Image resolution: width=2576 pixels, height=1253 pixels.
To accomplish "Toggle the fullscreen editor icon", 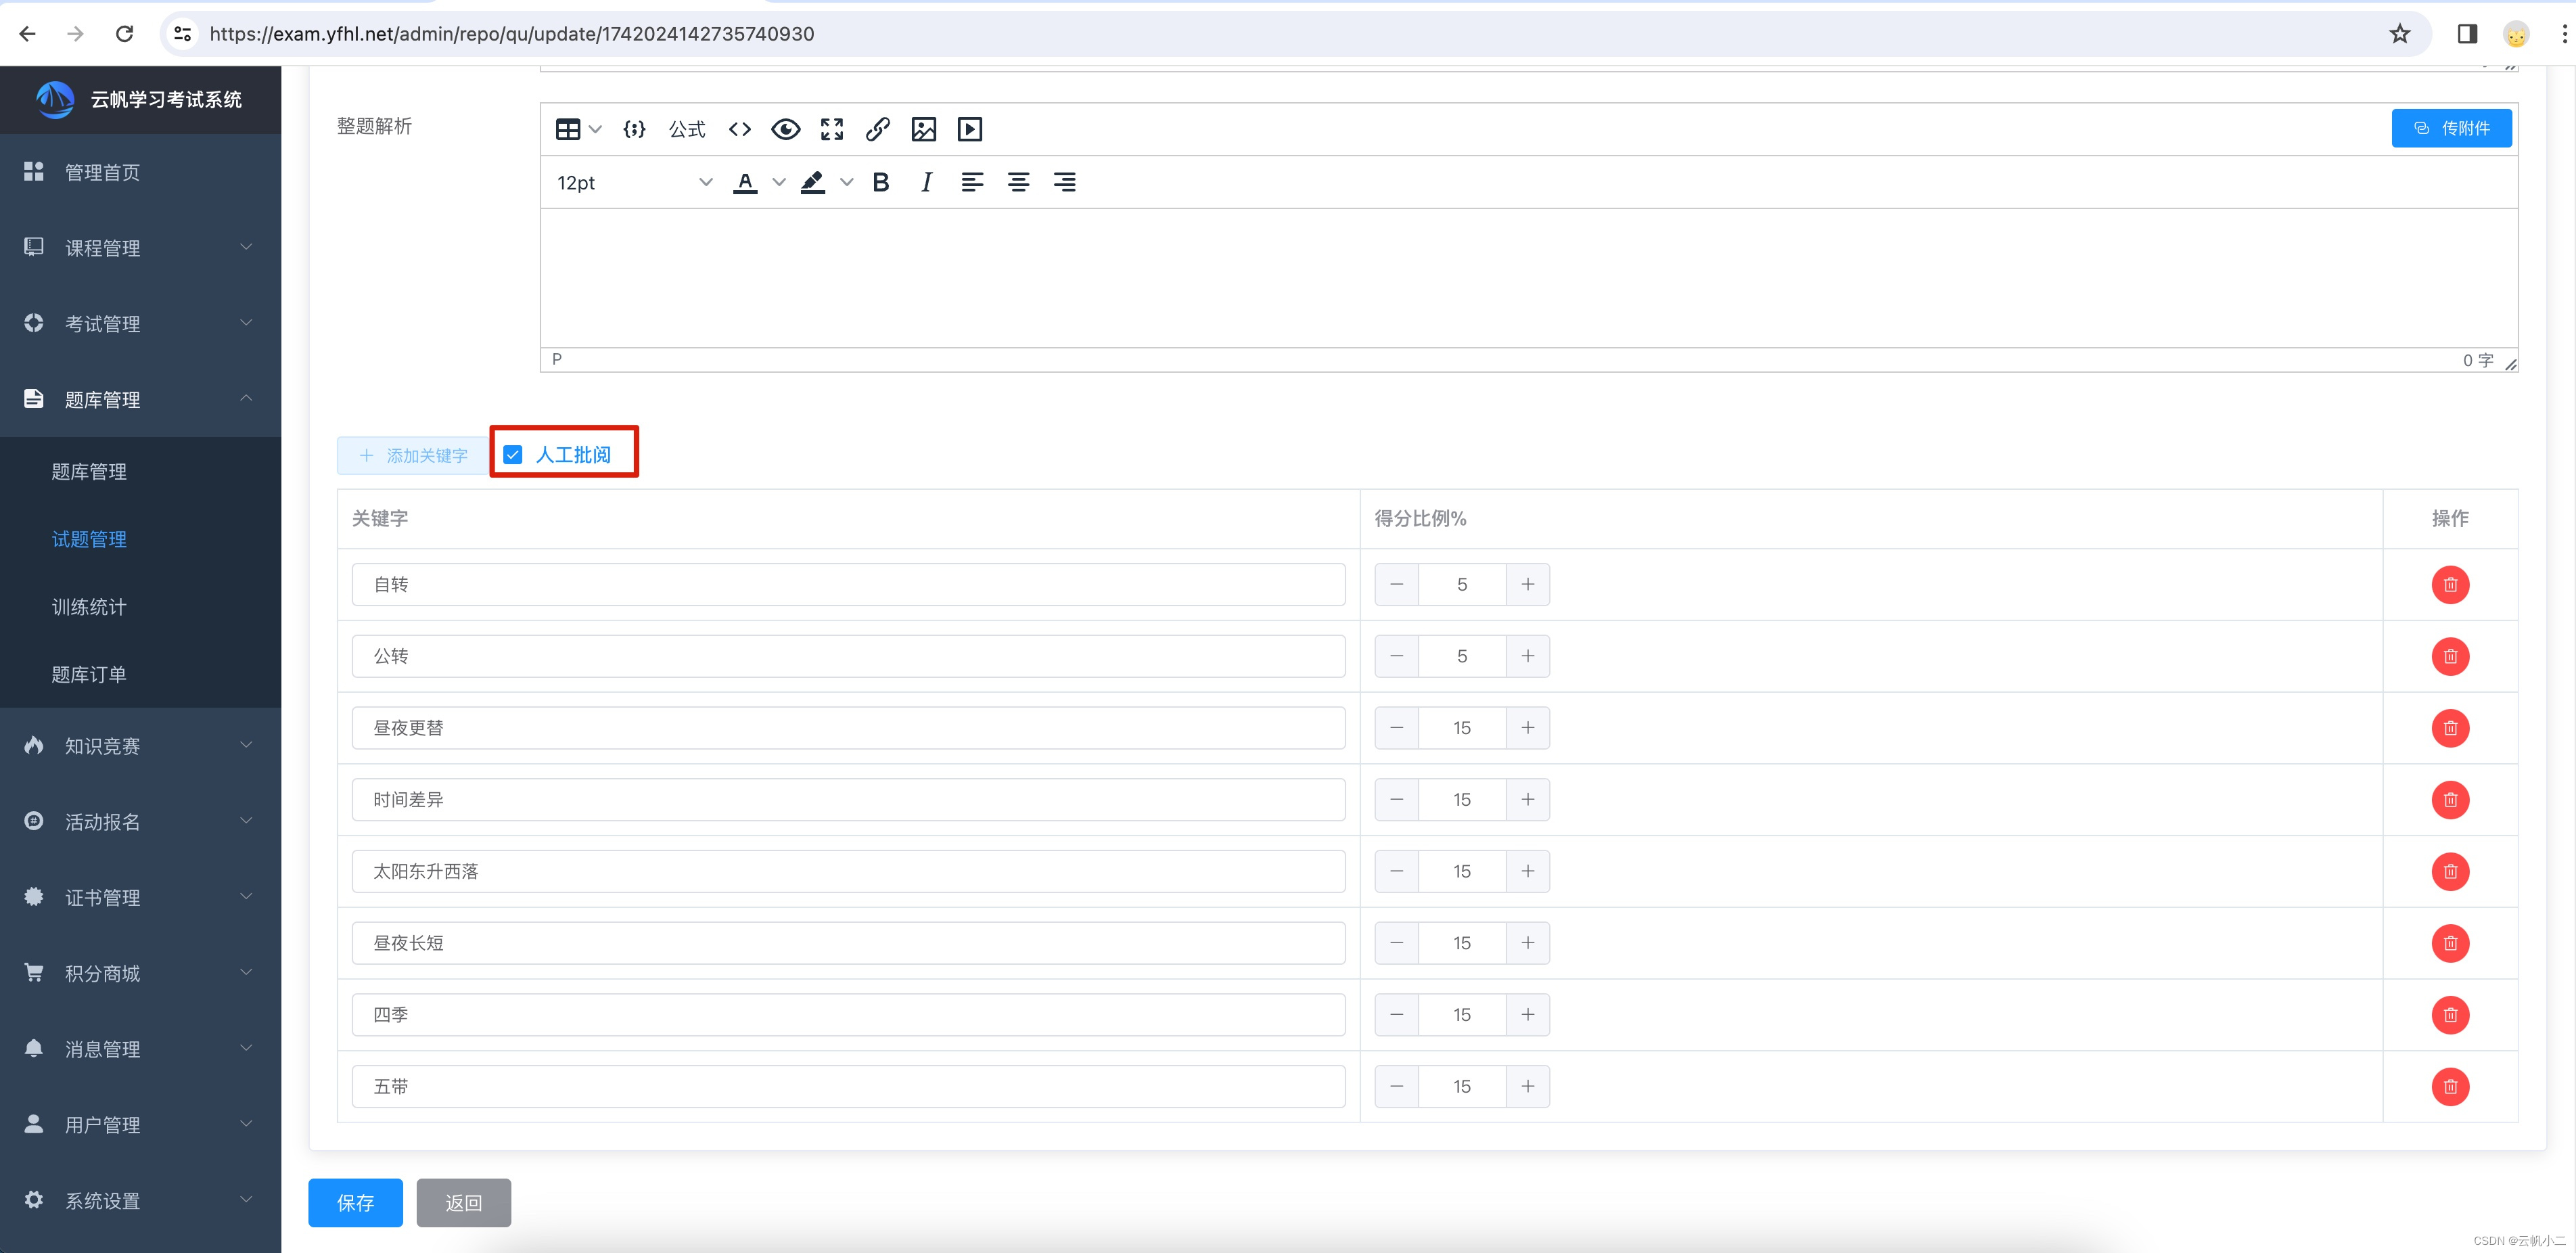I will (831, 129).
